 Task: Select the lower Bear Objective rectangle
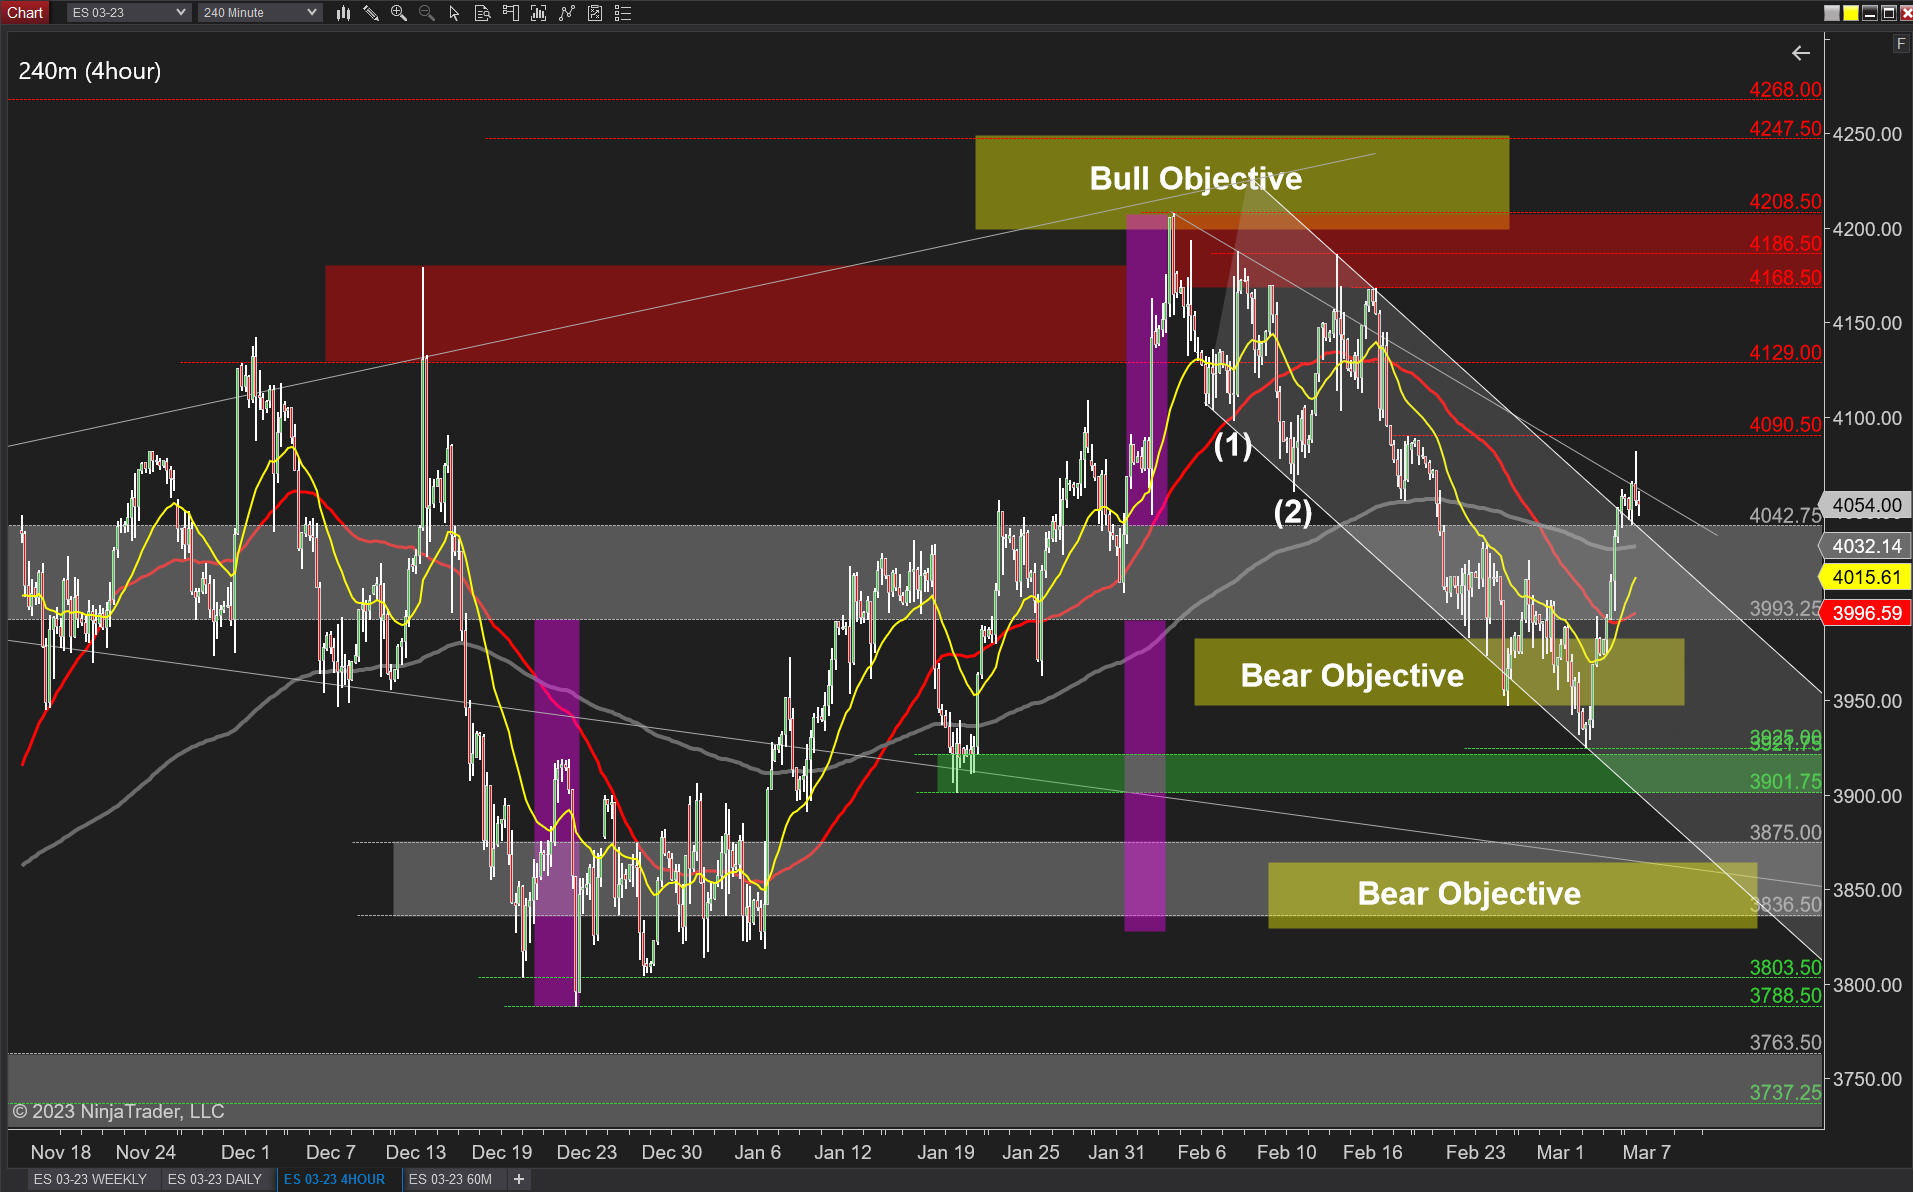coord(1512,895)
